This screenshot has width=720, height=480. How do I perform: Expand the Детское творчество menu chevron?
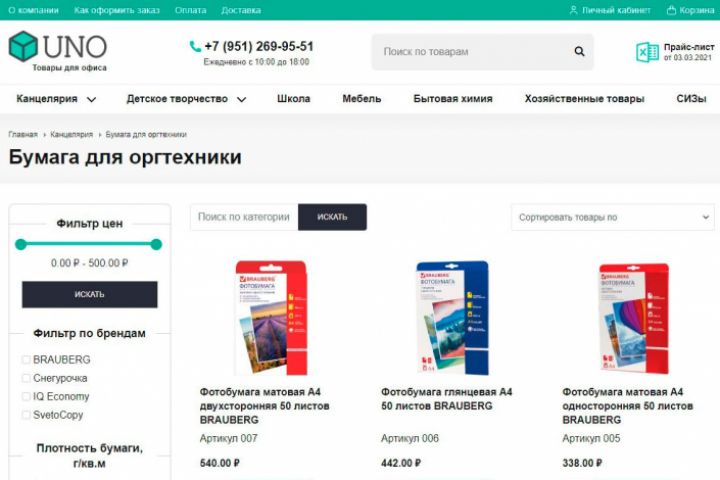coord(242,99)
